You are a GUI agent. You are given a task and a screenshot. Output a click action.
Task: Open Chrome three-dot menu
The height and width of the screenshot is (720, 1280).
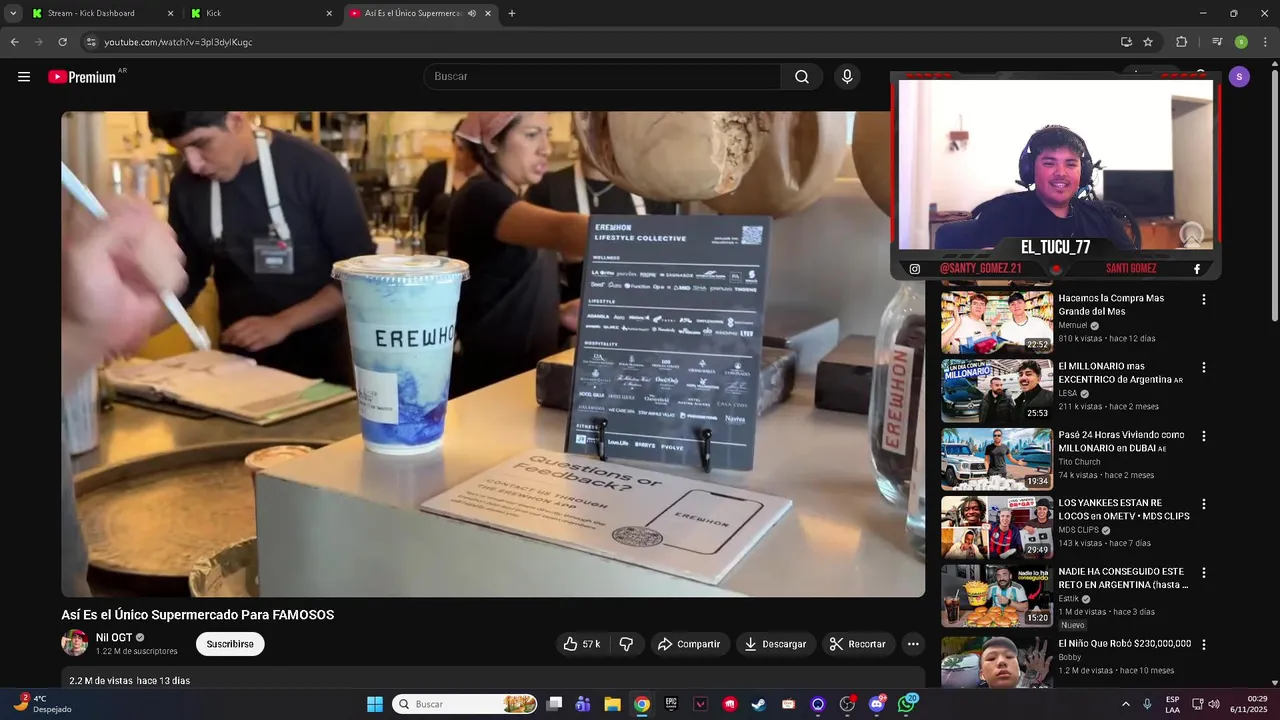coord(1266,42)
